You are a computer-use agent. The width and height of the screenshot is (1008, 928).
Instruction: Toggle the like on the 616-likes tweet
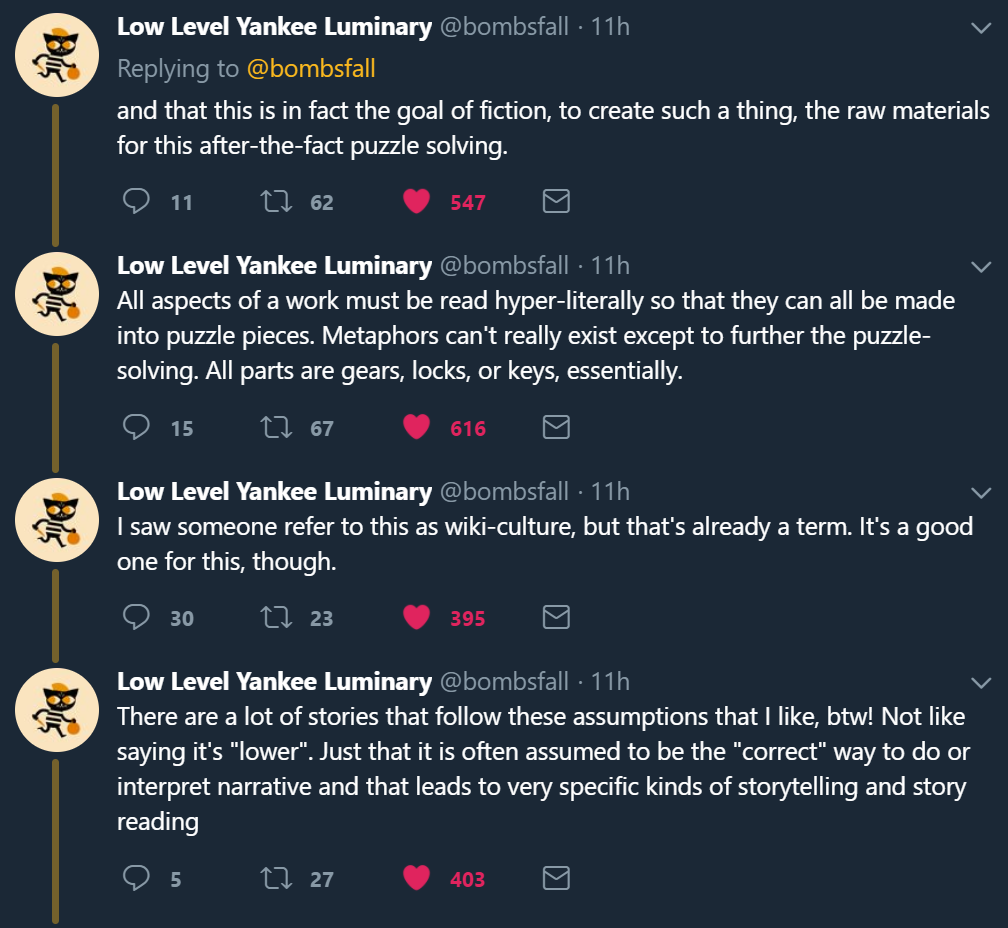(x=416, y=428)
